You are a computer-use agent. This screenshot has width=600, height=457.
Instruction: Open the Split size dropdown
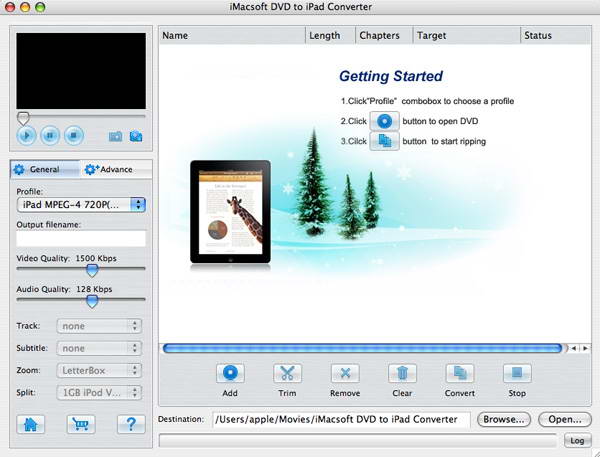pyautogui.click(x=98, y=392)
